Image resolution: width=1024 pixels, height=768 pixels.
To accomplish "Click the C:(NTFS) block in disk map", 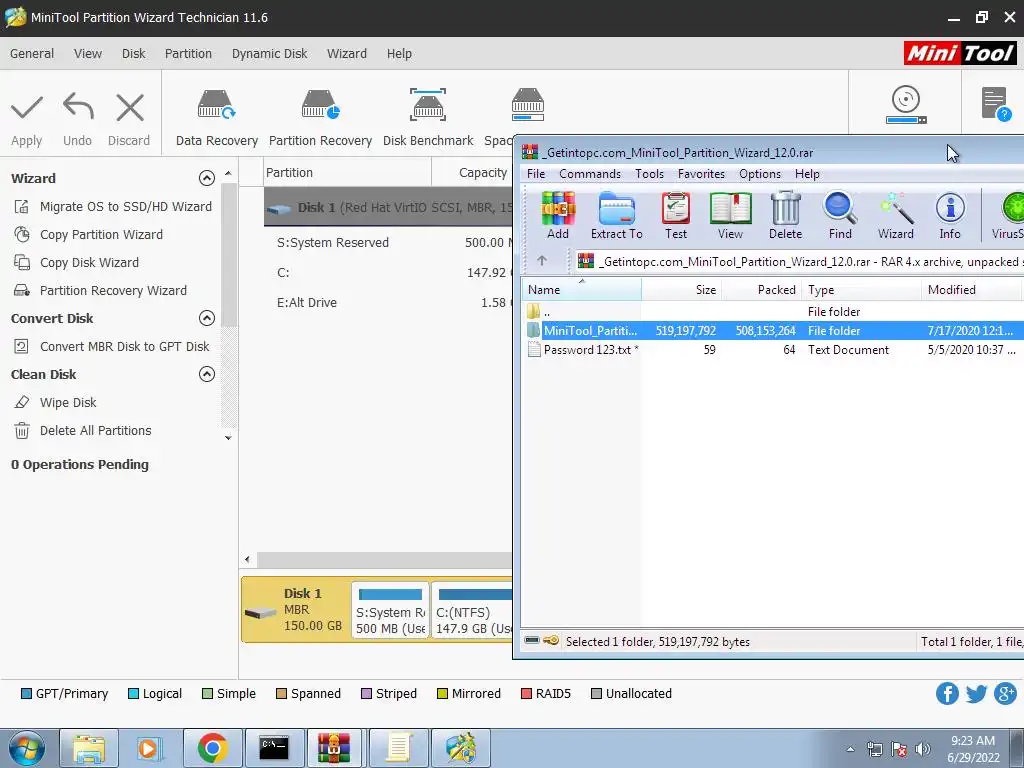I will [473, 611].
